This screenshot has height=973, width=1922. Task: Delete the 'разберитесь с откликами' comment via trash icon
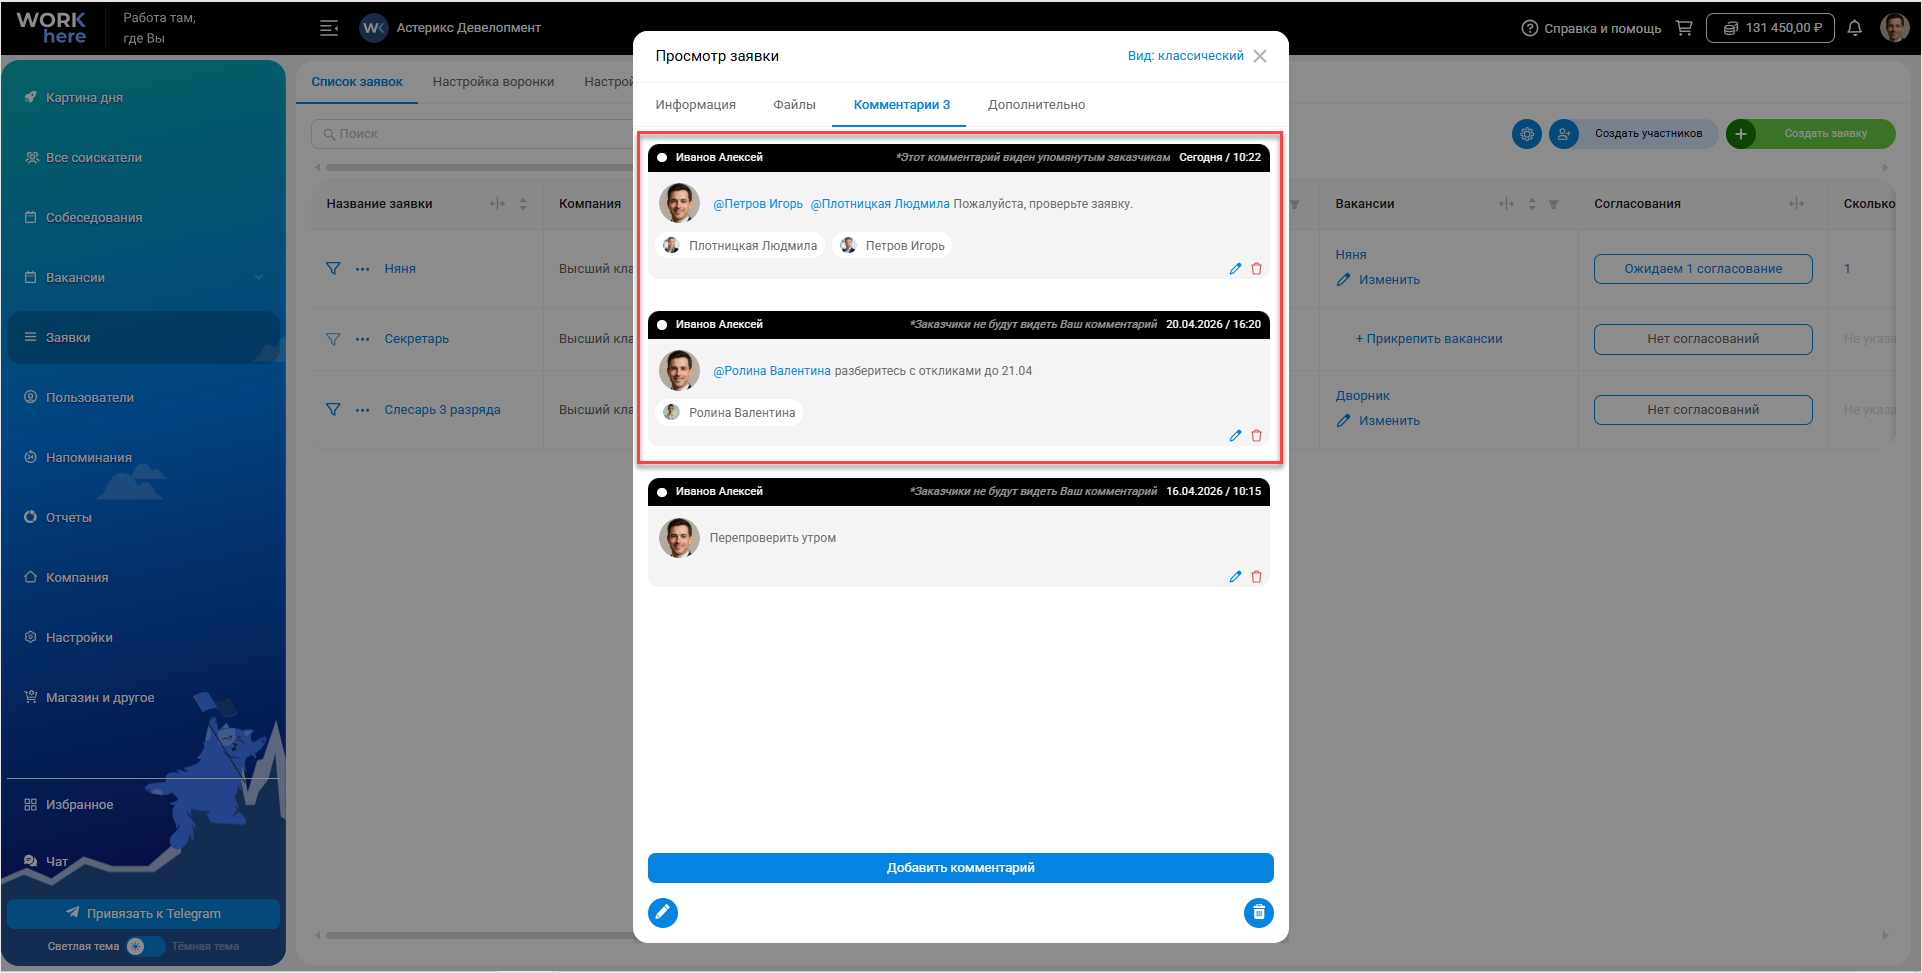pos(1257,436)
